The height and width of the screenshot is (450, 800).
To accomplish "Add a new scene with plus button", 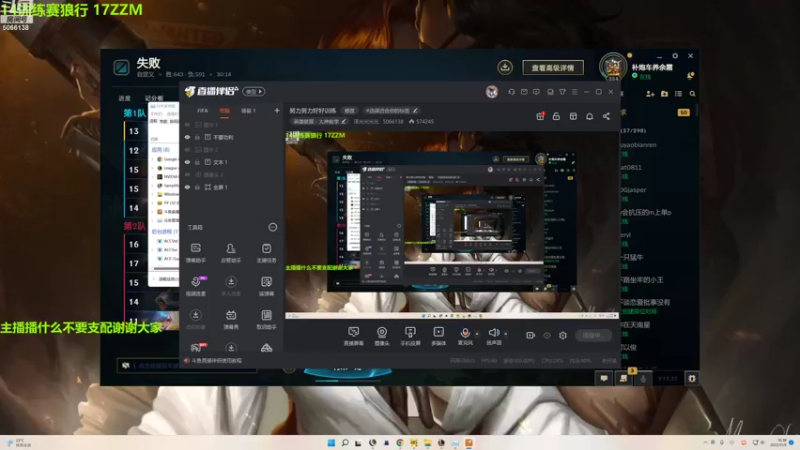I will tap(277, 110).
